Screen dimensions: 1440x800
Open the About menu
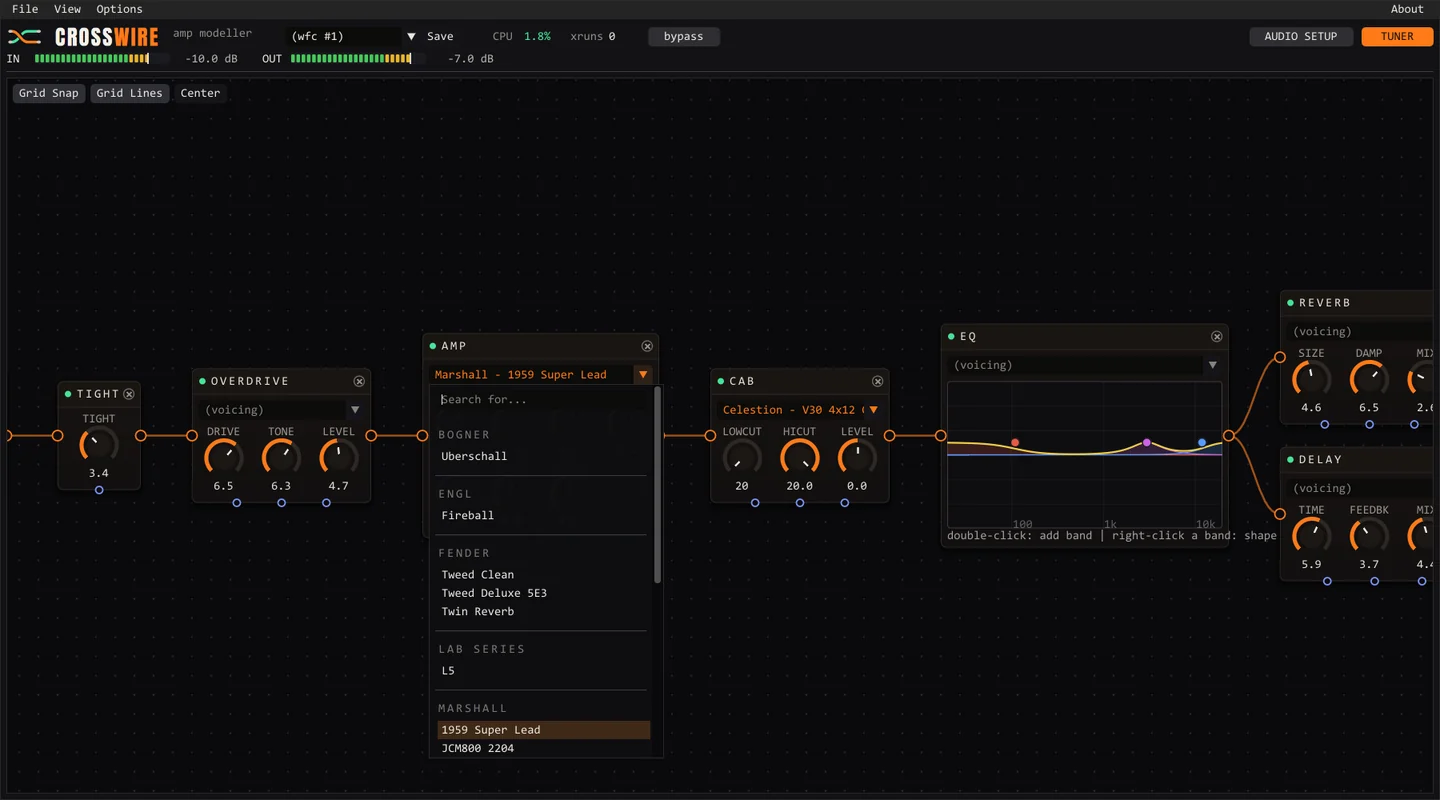point(1407,9)
